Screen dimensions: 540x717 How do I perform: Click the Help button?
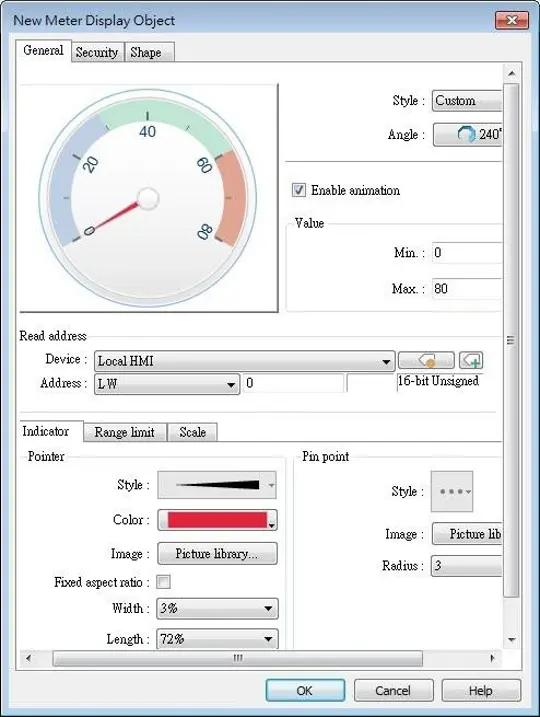pyautogui.click(x=481, y=690)
